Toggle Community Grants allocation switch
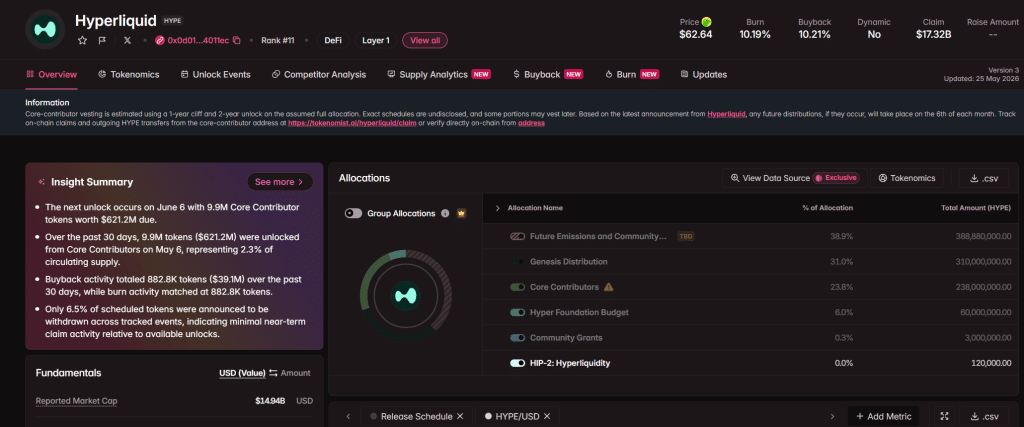The height and width of the screenshot is (427, 1024). point(517,338)
